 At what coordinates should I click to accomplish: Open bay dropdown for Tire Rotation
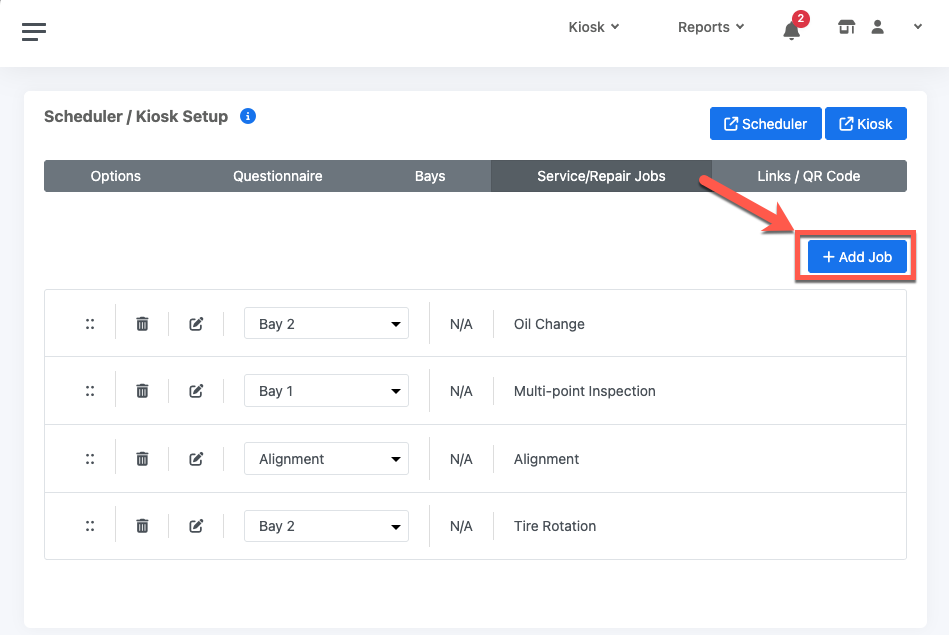(x=326, y=526)
